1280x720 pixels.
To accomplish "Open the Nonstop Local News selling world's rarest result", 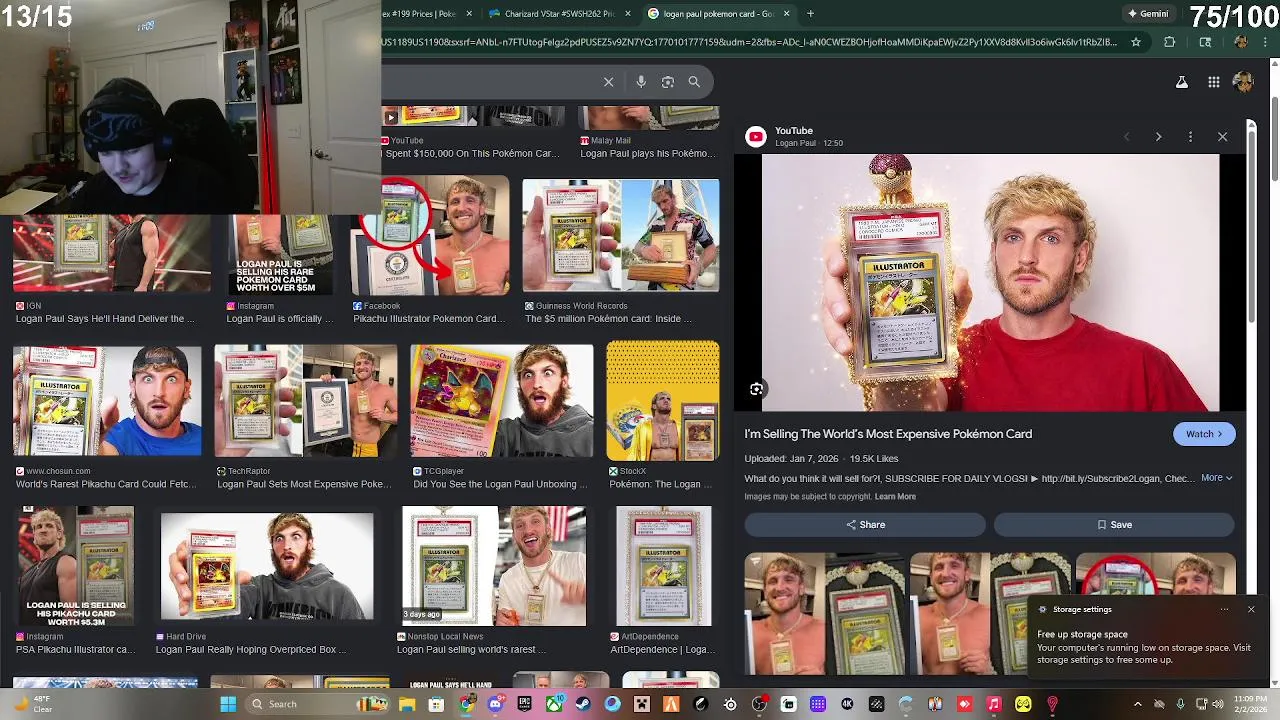I will [494, 567].
